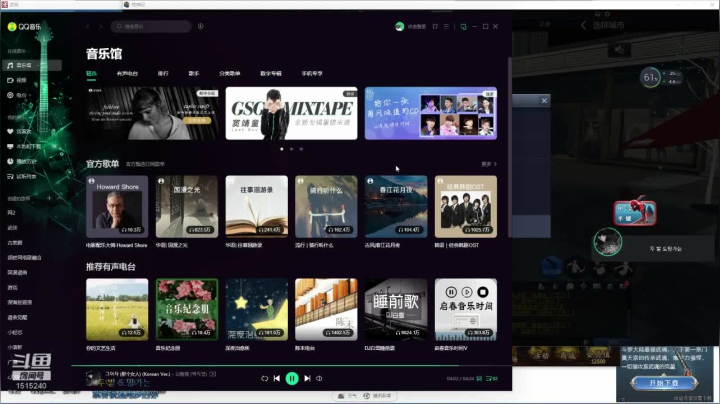This screenshot has width=720, height=404.
Task: Open the purple CD promotion banner
Action: pyautogui.click(x=431, y=113)
